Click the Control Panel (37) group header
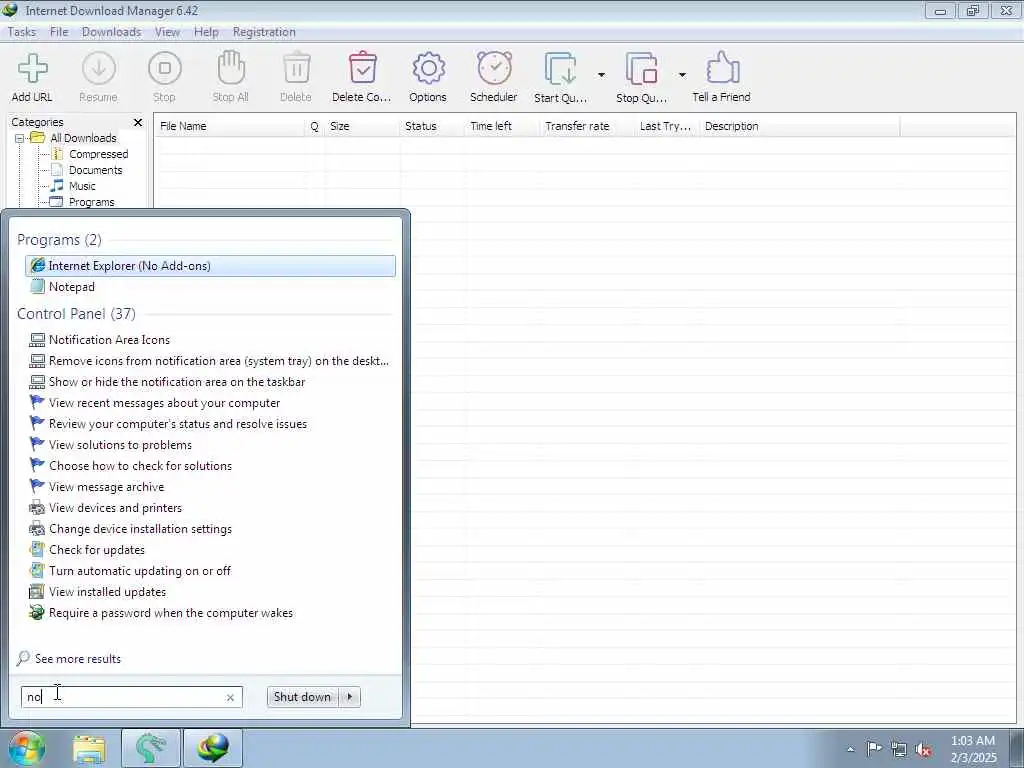Screen dimensions: 1024x768 (76, 314)
